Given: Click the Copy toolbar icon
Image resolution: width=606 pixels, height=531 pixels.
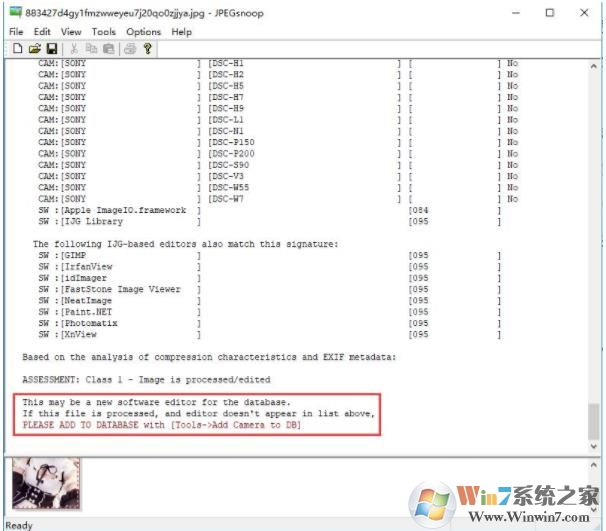Looking at the screenshot, I should click(x=91, y=49).
